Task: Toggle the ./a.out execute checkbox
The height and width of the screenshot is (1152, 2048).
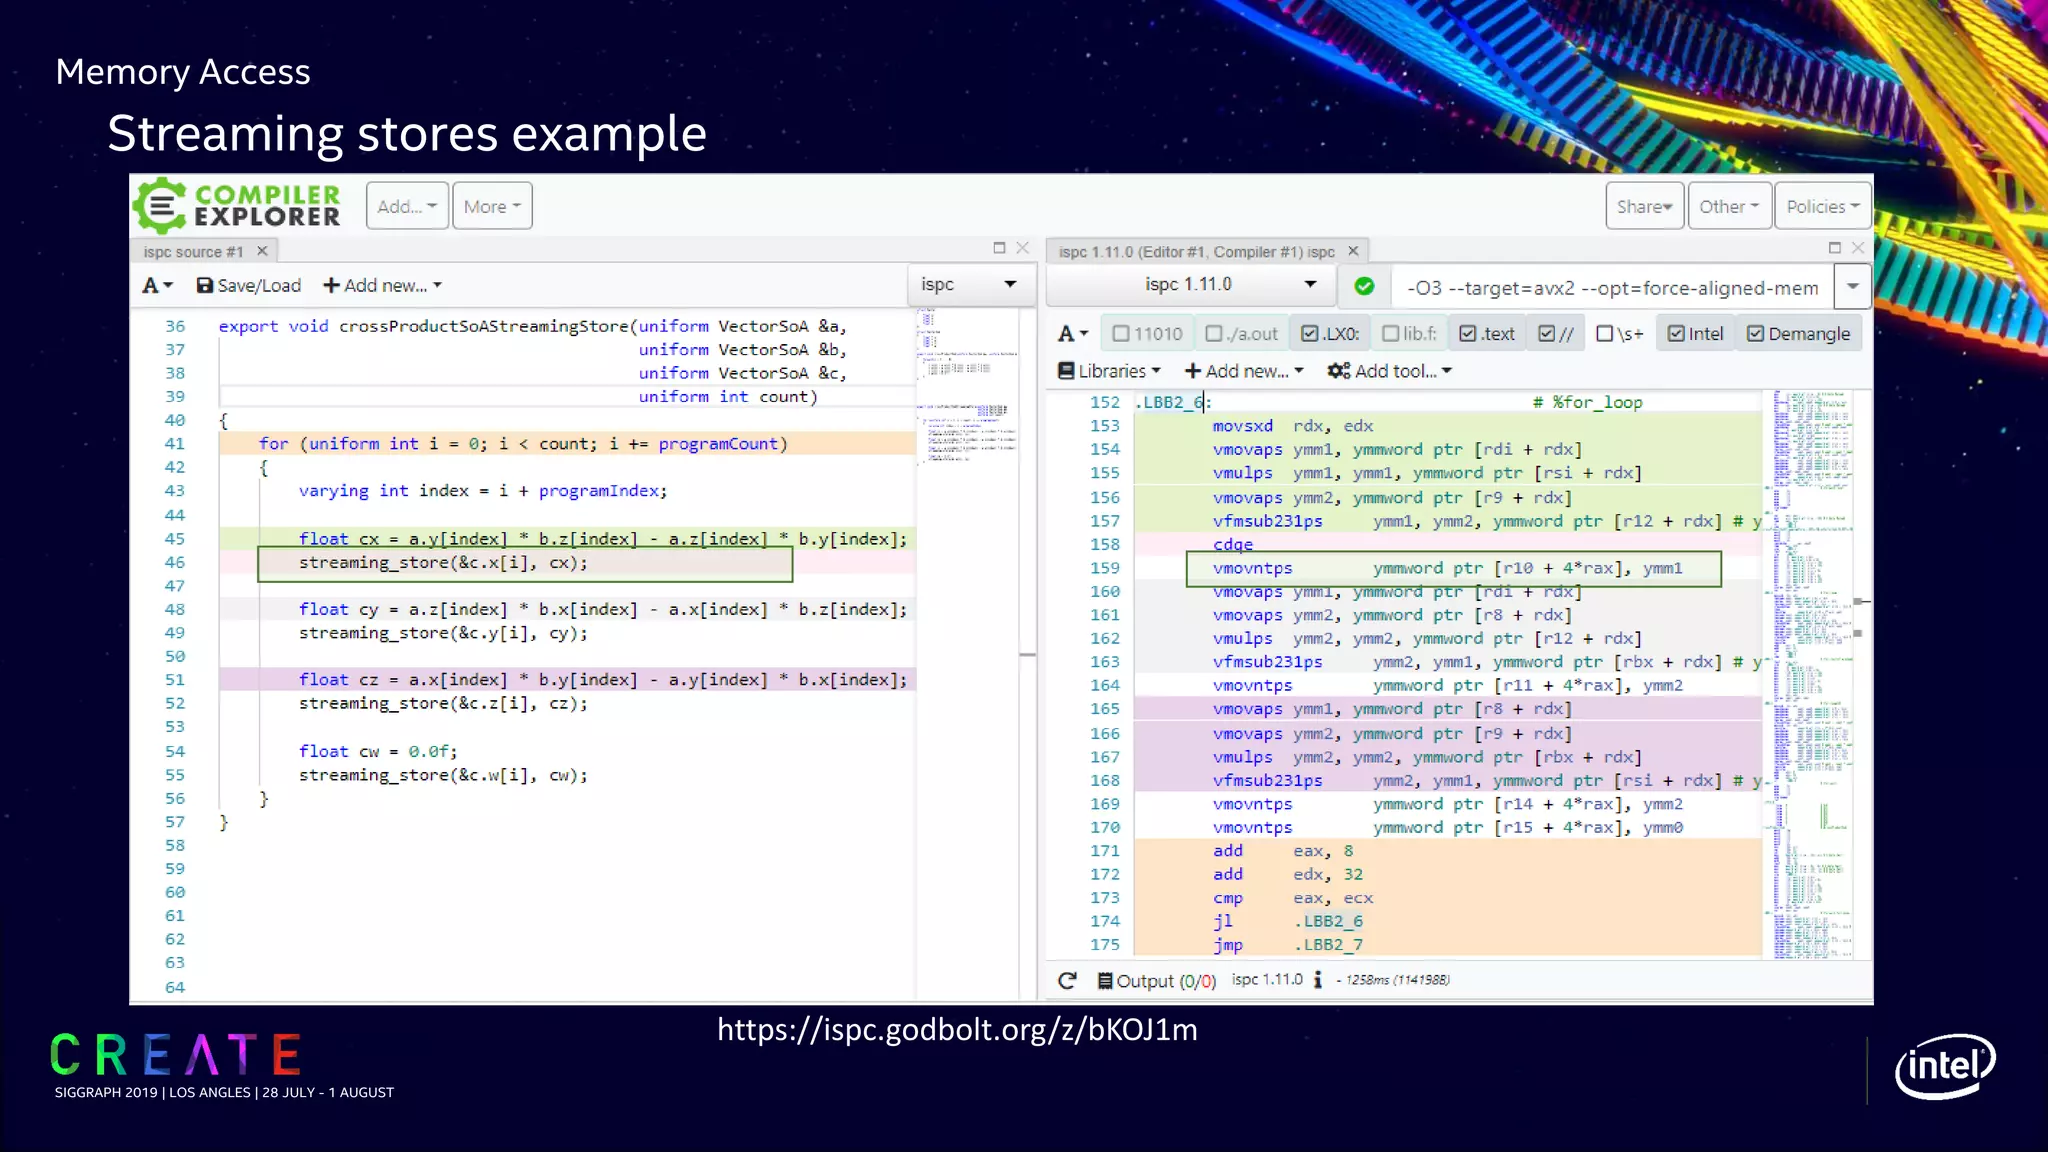Action: 1242,334
